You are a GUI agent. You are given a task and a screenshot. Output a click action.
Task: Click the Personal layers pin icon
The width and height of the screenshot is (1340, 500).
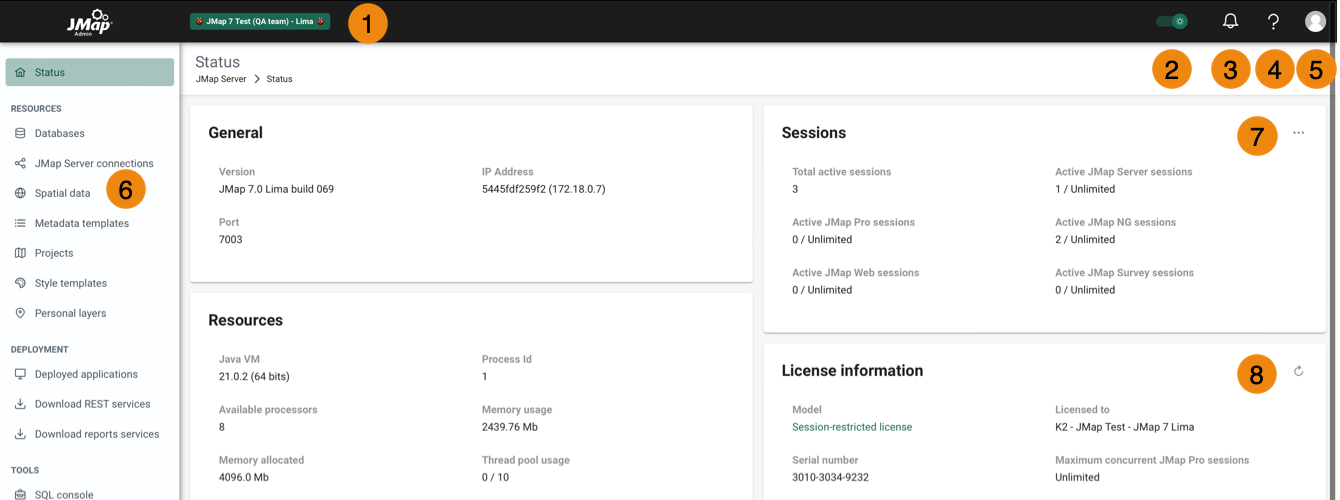[20, 313]
